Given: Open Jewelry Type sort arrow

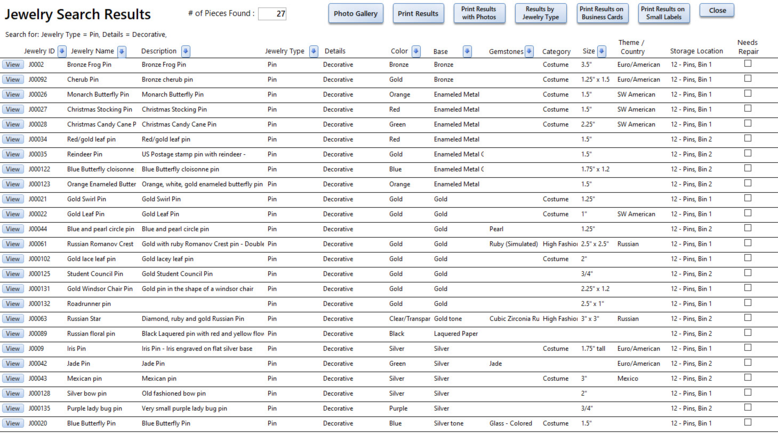Looking at the screenshot, I should coord(314,51).
